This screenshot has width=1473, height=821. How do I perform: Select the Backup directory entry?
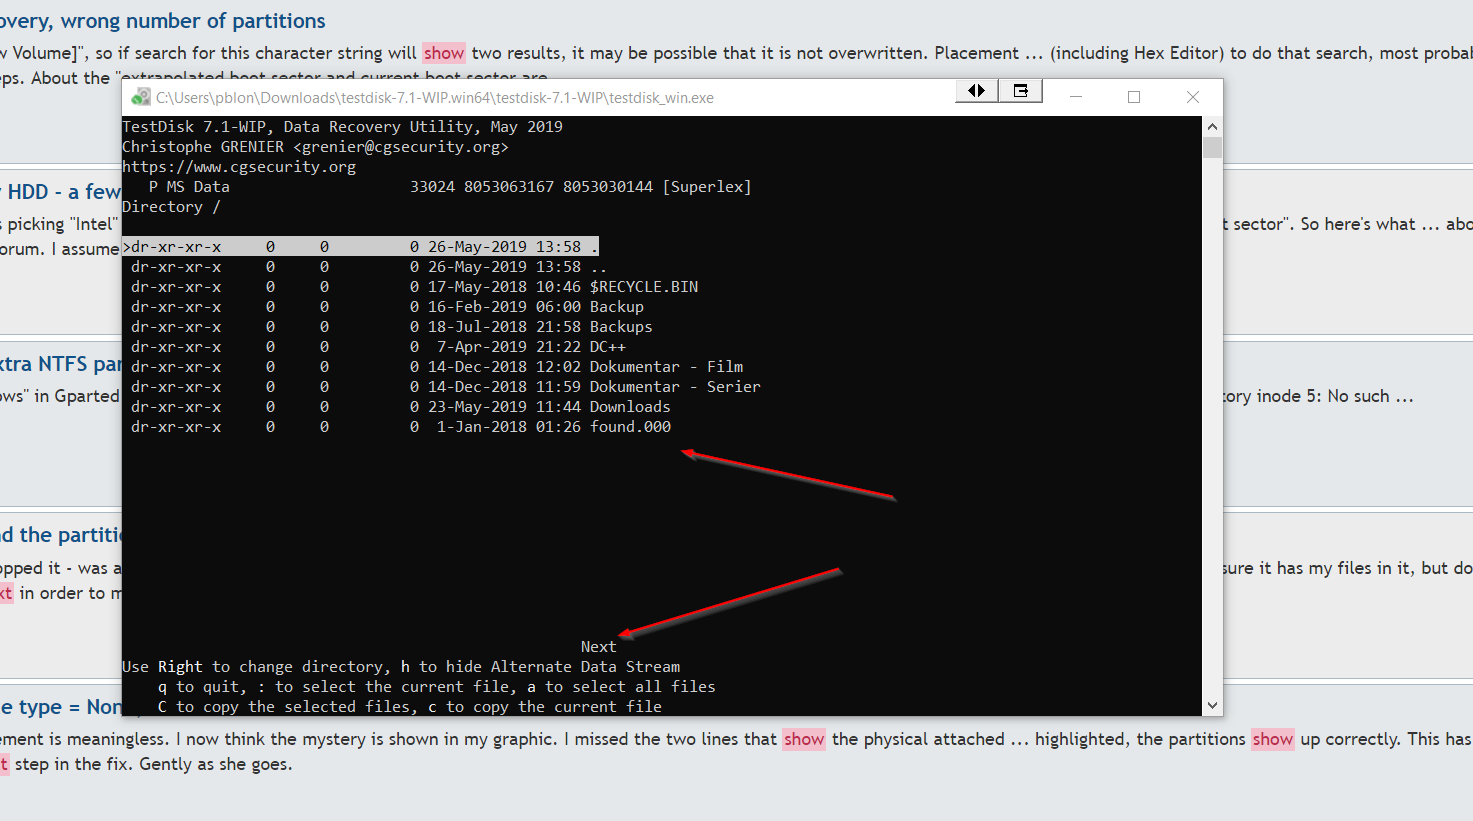pos(387,307)
